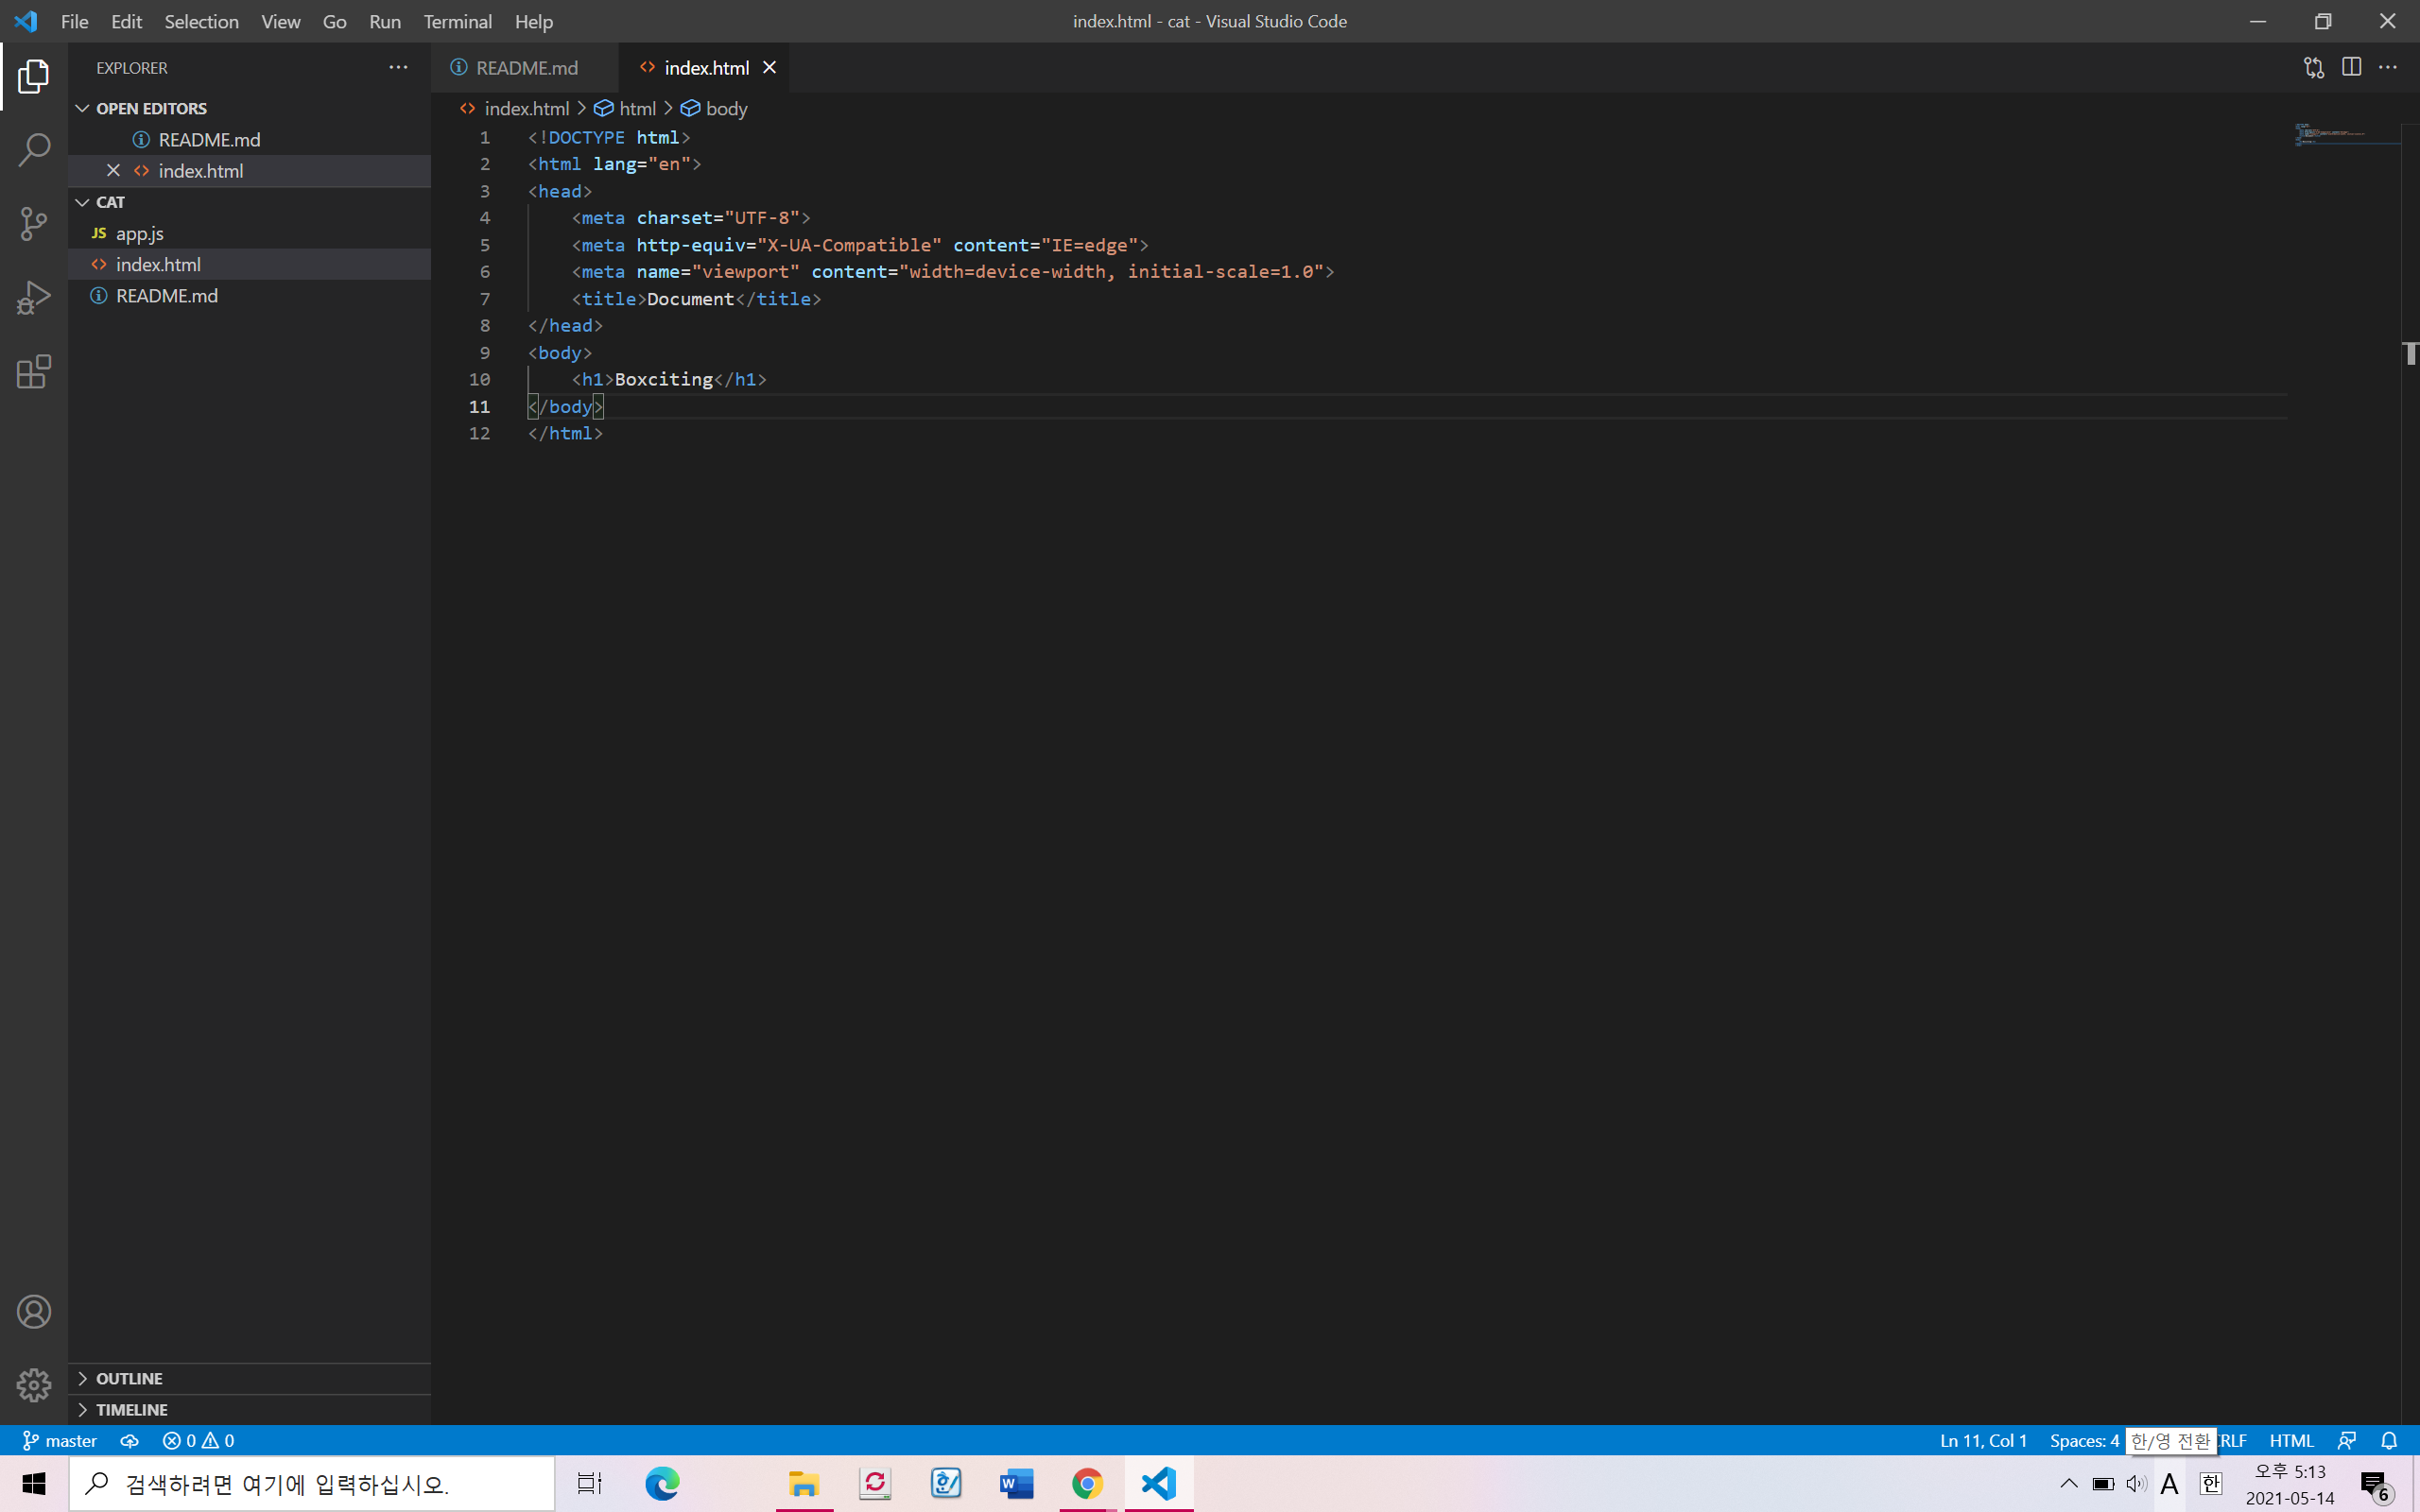Click the Accounts icon

pyautogui.click(x=34, y=1311)
